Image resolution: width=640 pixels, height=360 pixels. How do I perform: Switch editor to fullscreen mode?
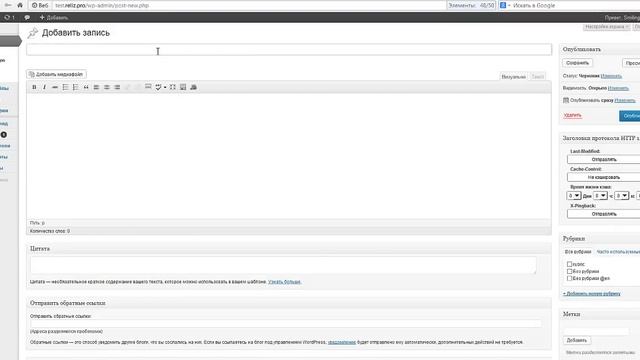pos(173,87)
